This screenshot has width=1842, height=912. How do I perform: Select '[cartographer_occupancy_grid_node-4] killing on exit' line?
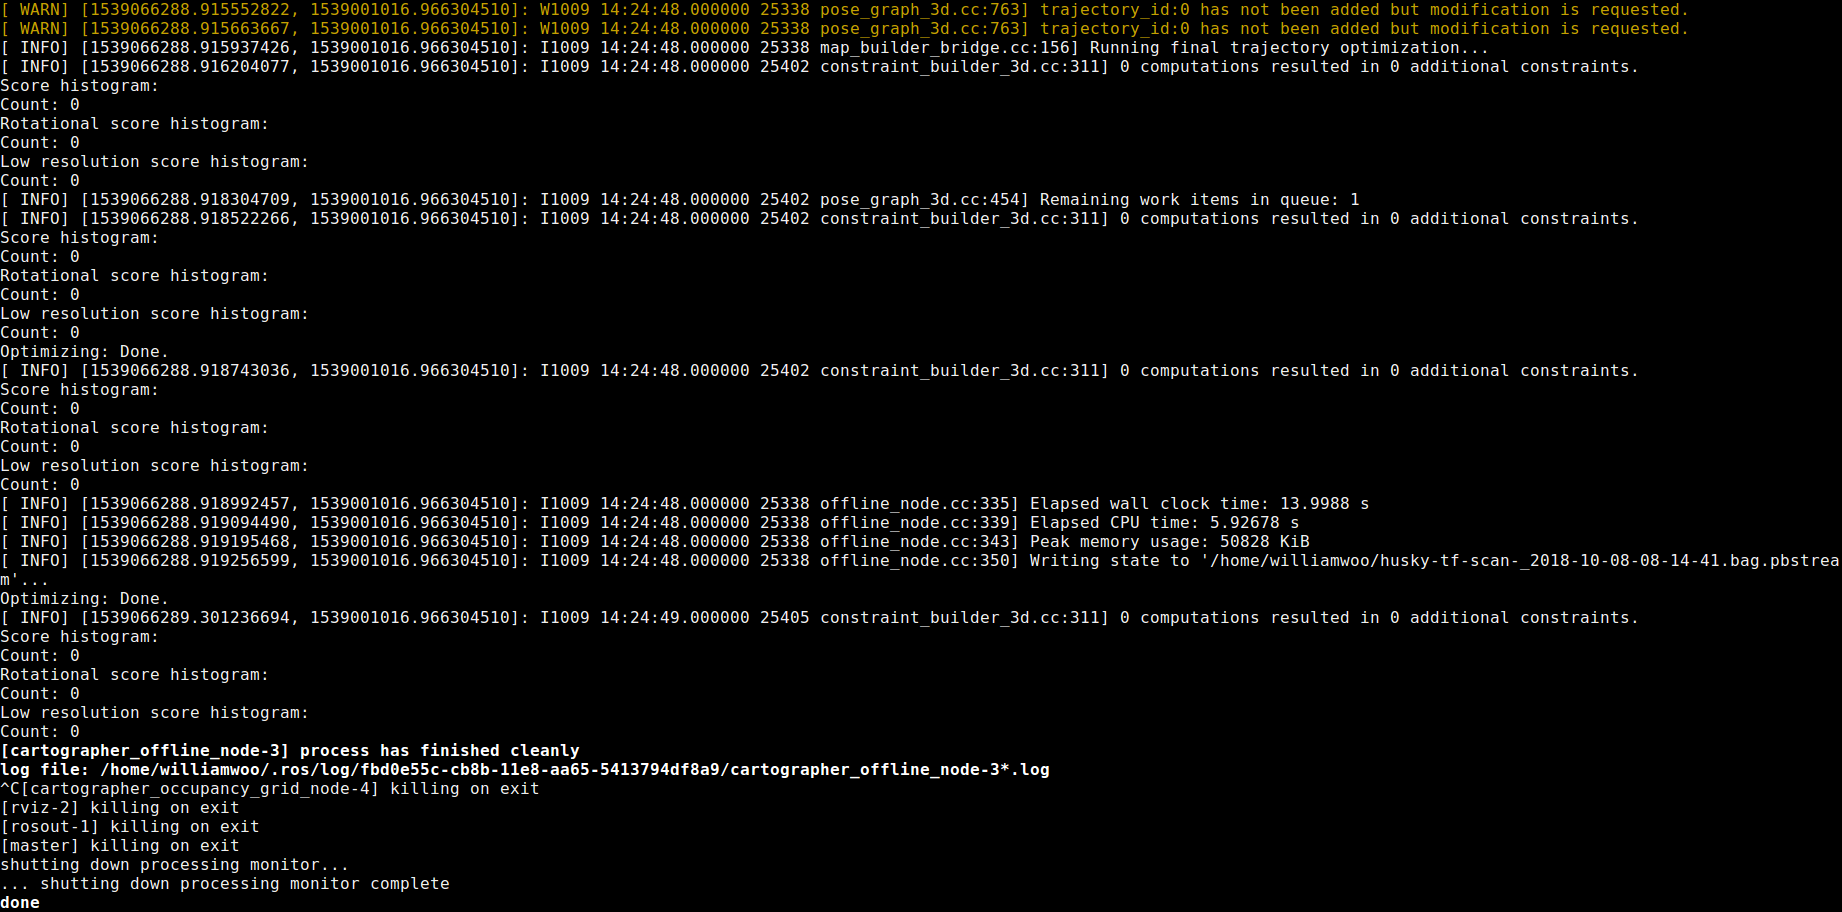(280, 789)
